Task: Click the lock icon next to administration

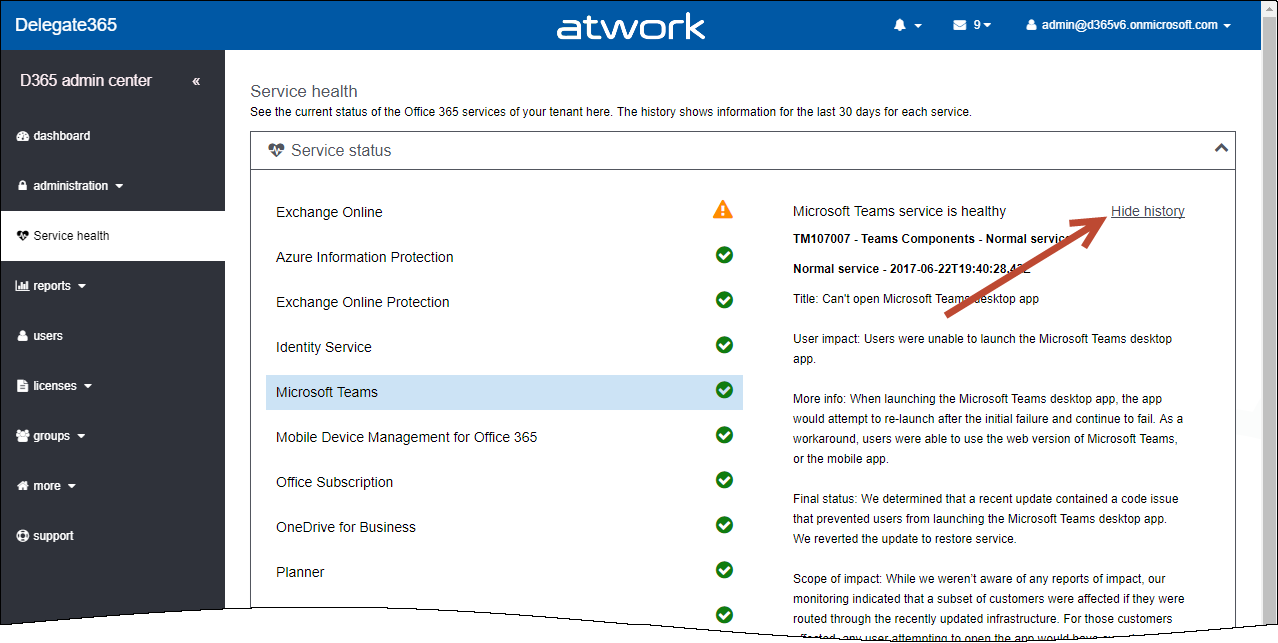Action: click(x=23, y=186)
